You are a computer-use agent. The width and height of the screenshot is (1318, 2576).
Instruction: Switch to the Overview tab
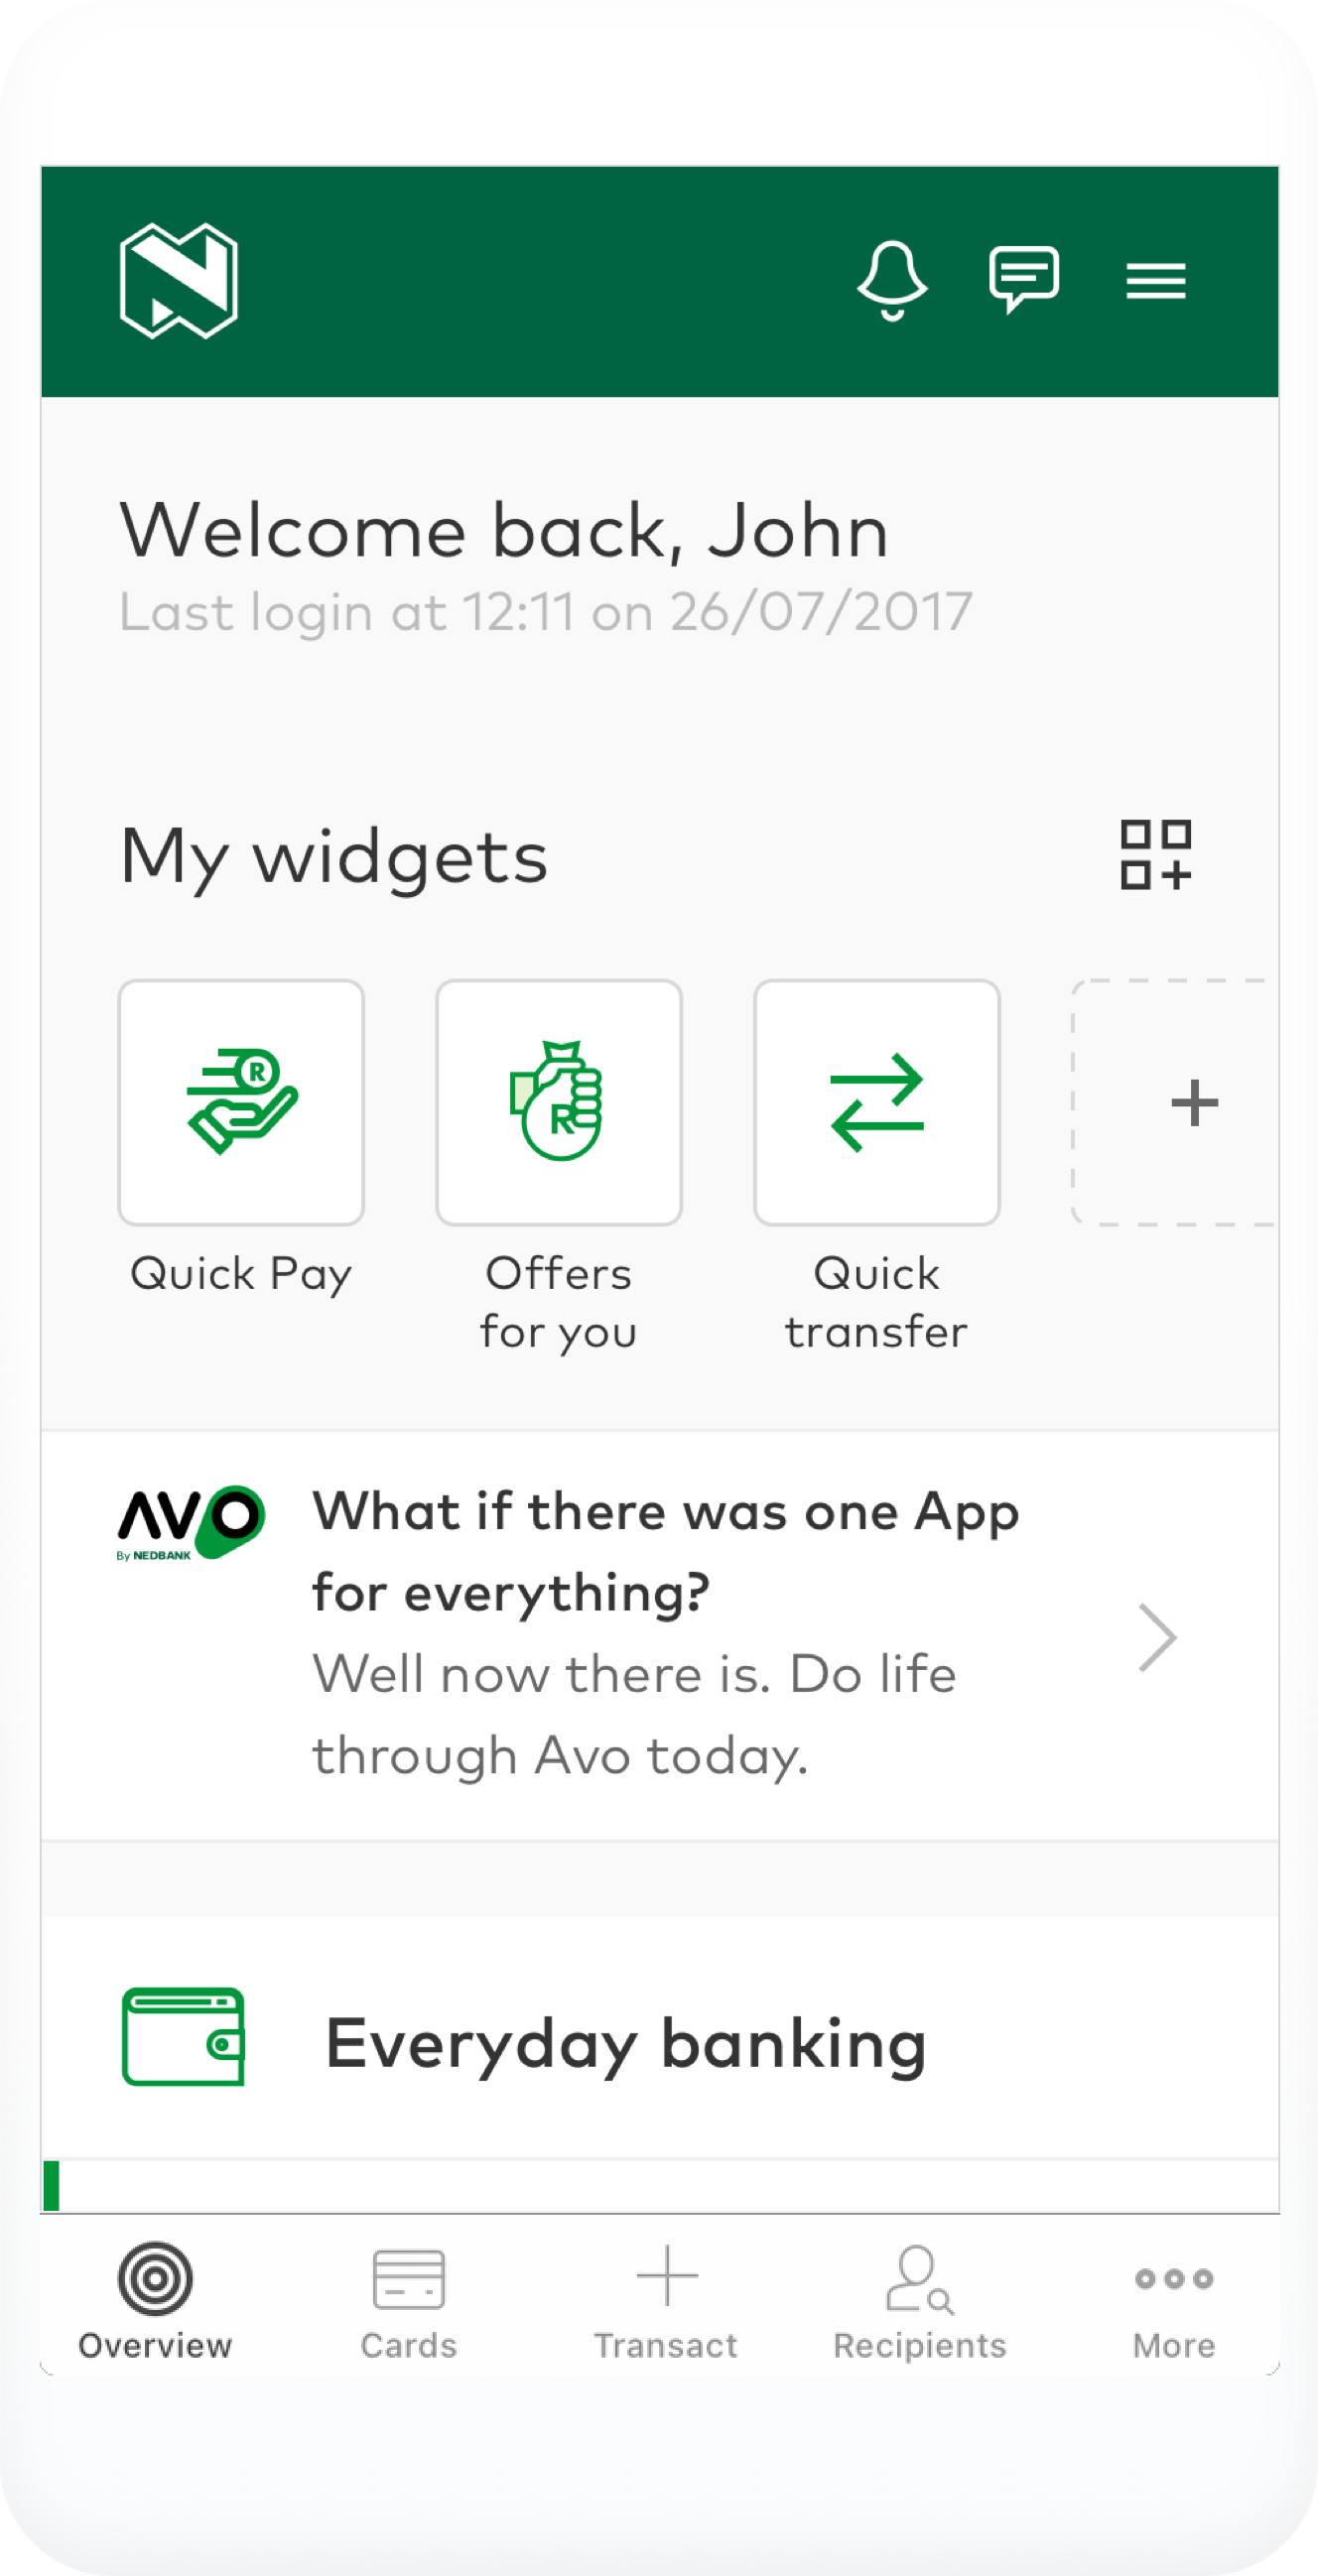click(155, 2300)
